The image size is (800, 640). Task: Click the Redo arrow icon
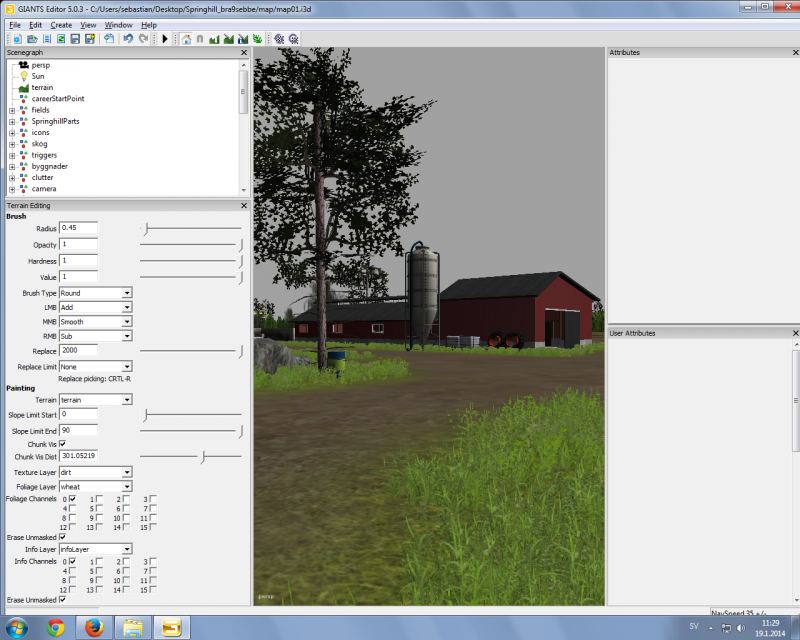click(x=143, y=39)
